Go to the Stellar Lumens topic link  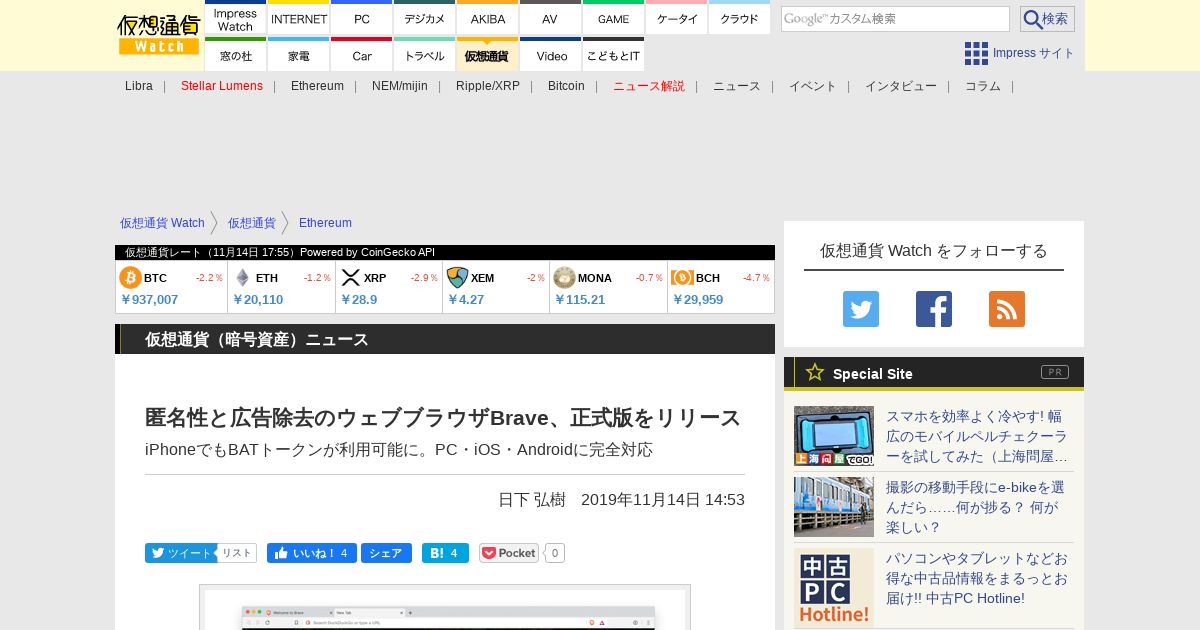point(222,86)
